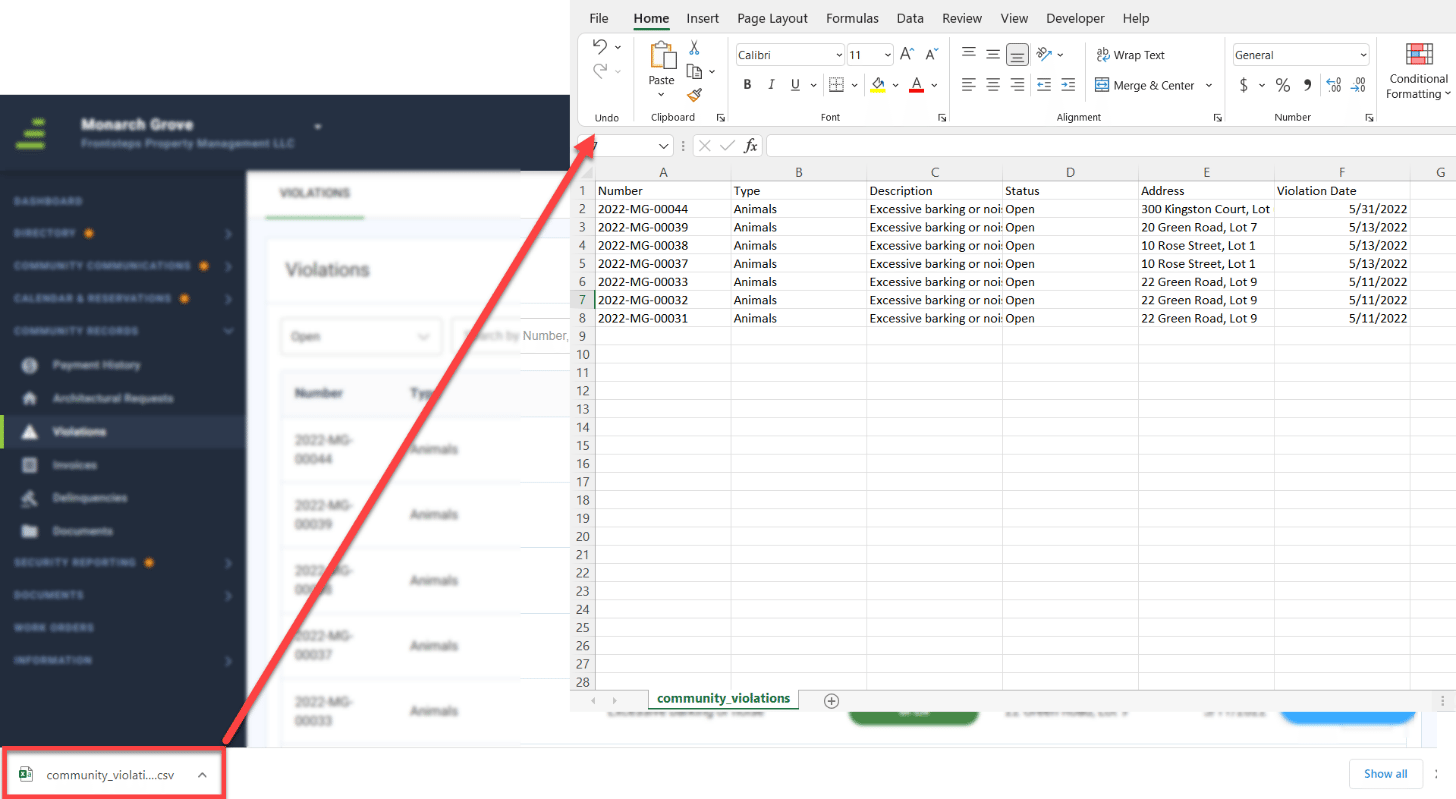Open the Fill Color palette arrow
Screen dimensions: 1456x799
click(x=895, y=85)
